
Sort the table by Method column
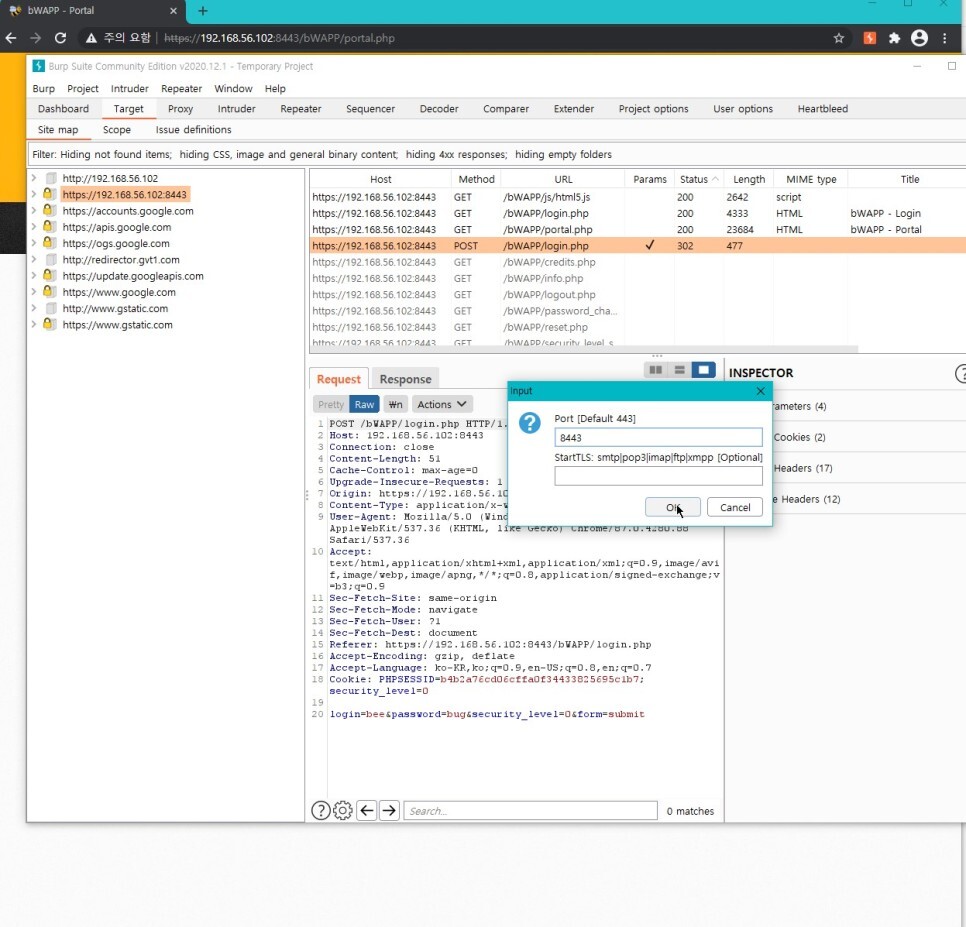(476, 179)
